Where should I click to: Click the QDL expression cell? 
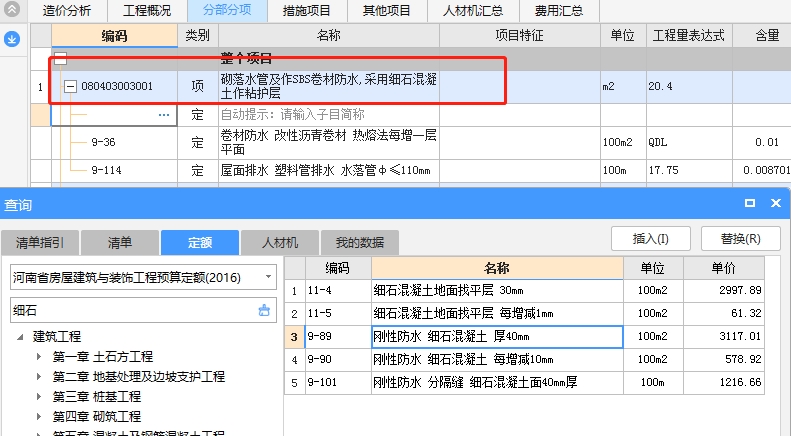coord(689,142)
